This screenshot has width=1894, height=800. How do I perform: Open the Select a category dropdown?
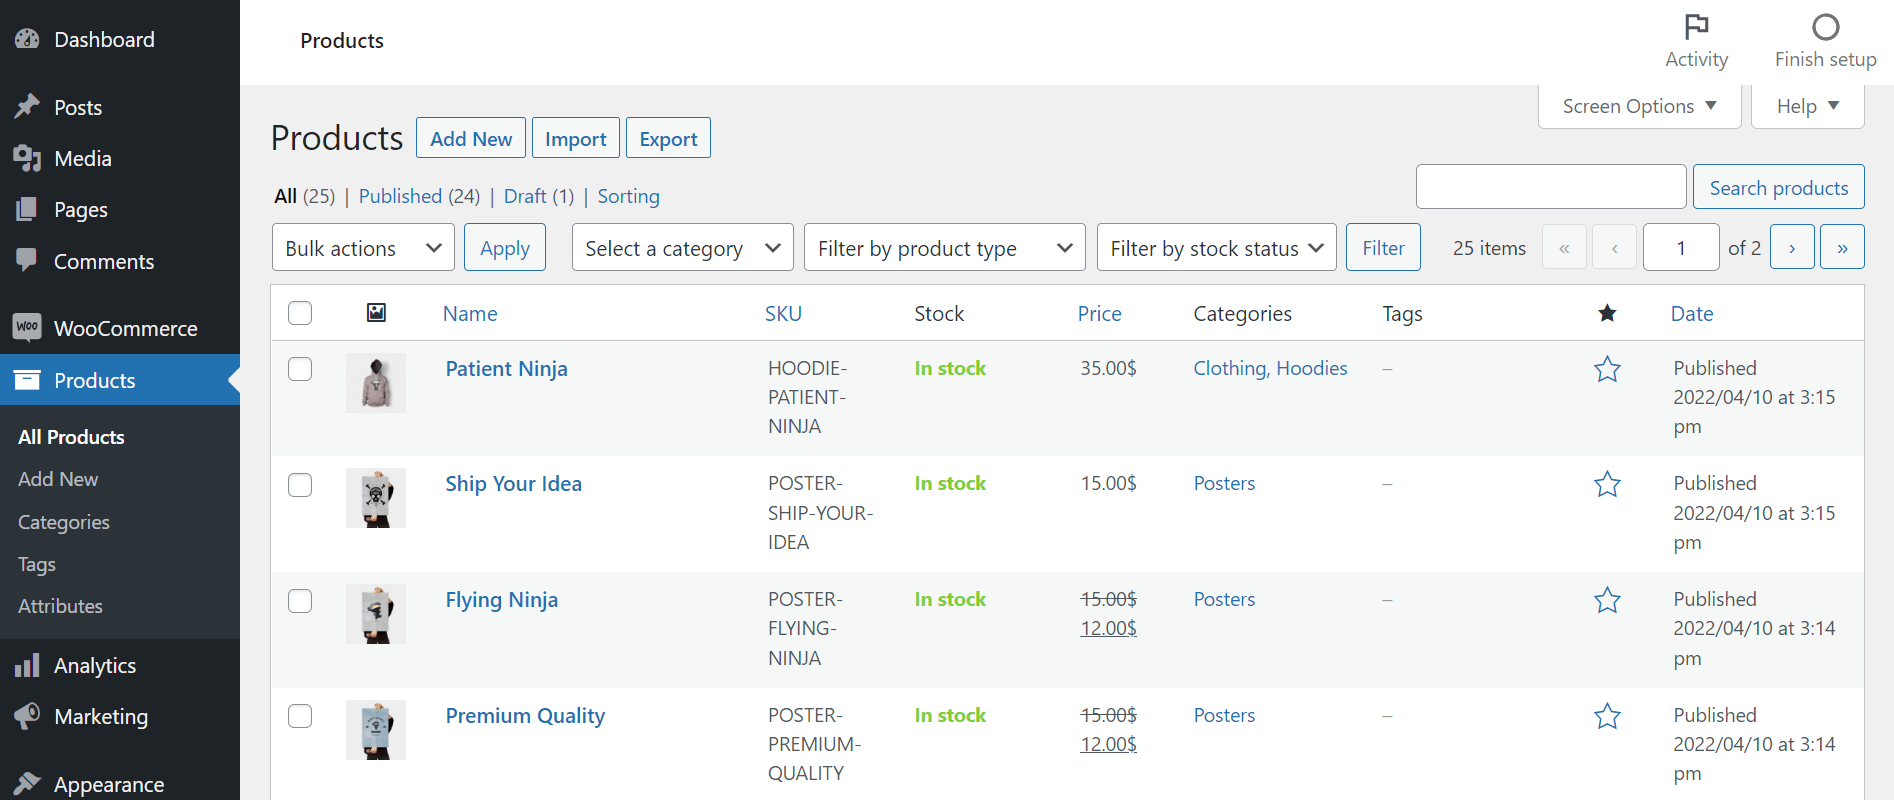point(682,247)
